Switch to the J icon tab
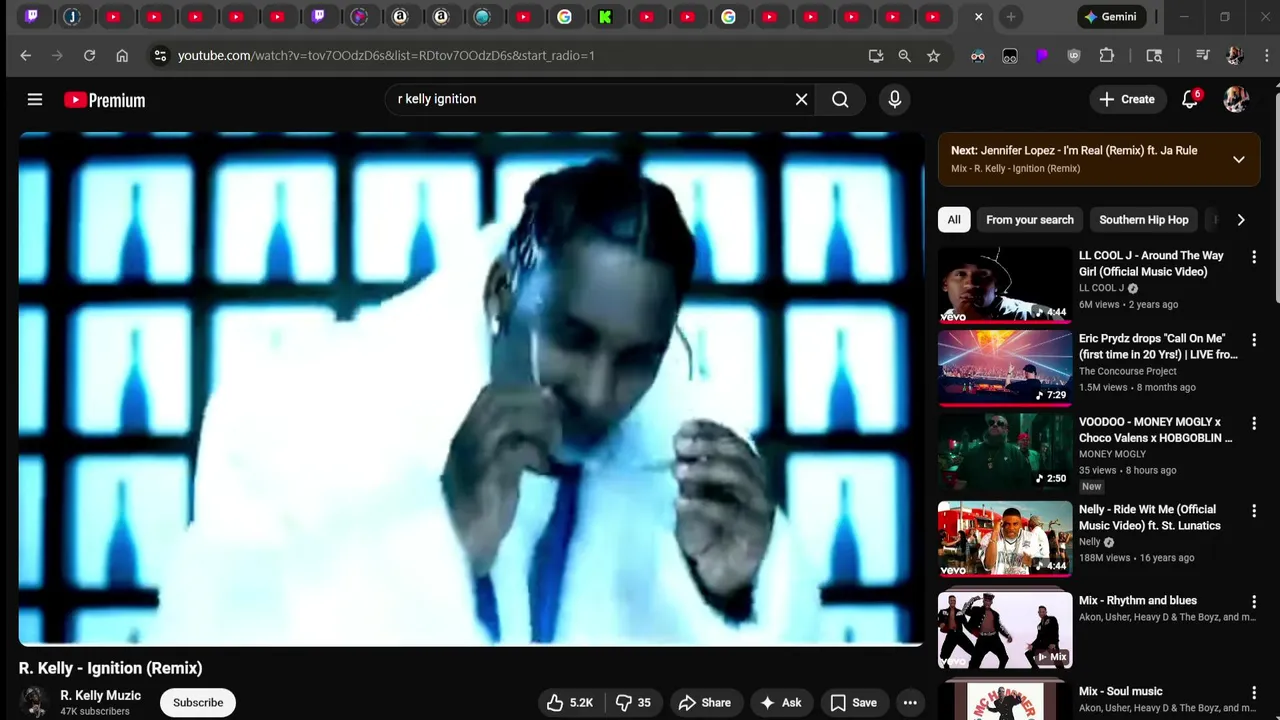 coord(72,16)
